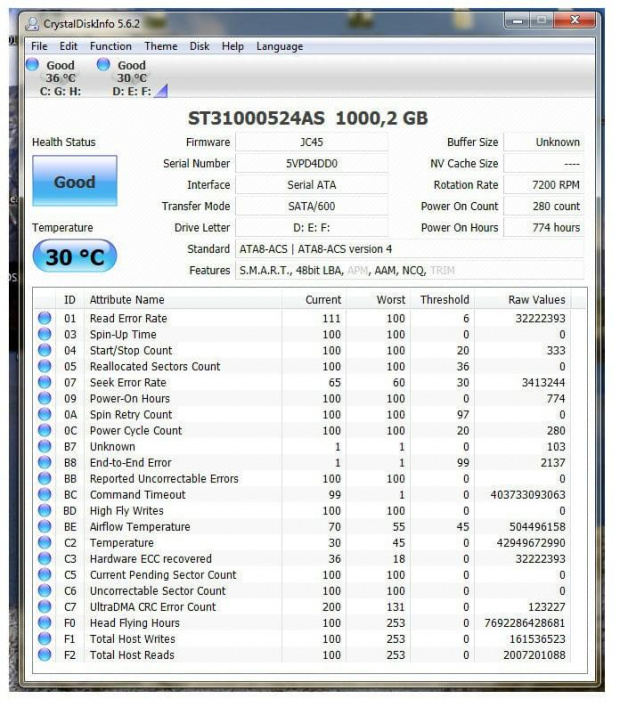Click status orb for Power-On Hours row
This screenshot has height=707, width=620.
click(x=45, y=398)
